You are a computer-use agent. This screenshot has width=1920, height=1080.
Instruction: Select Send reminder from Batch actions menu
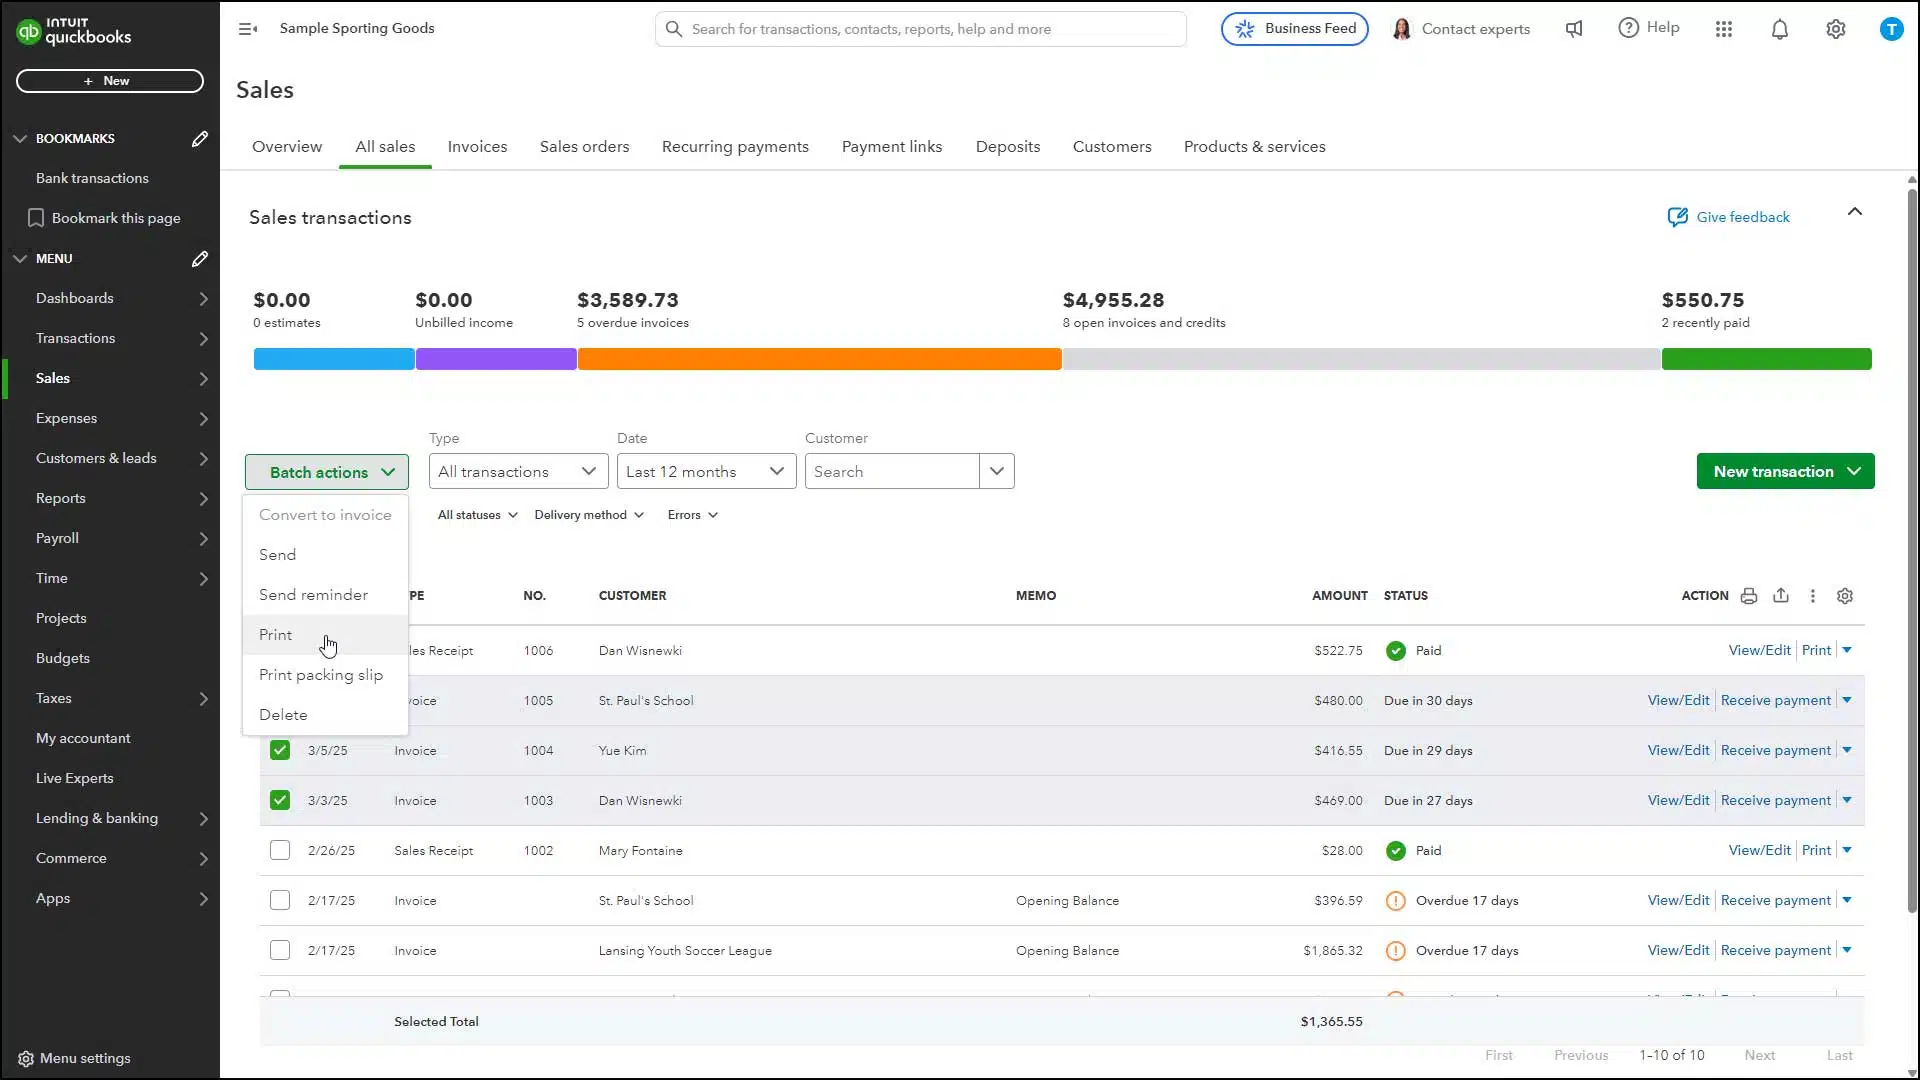(325, 595)
